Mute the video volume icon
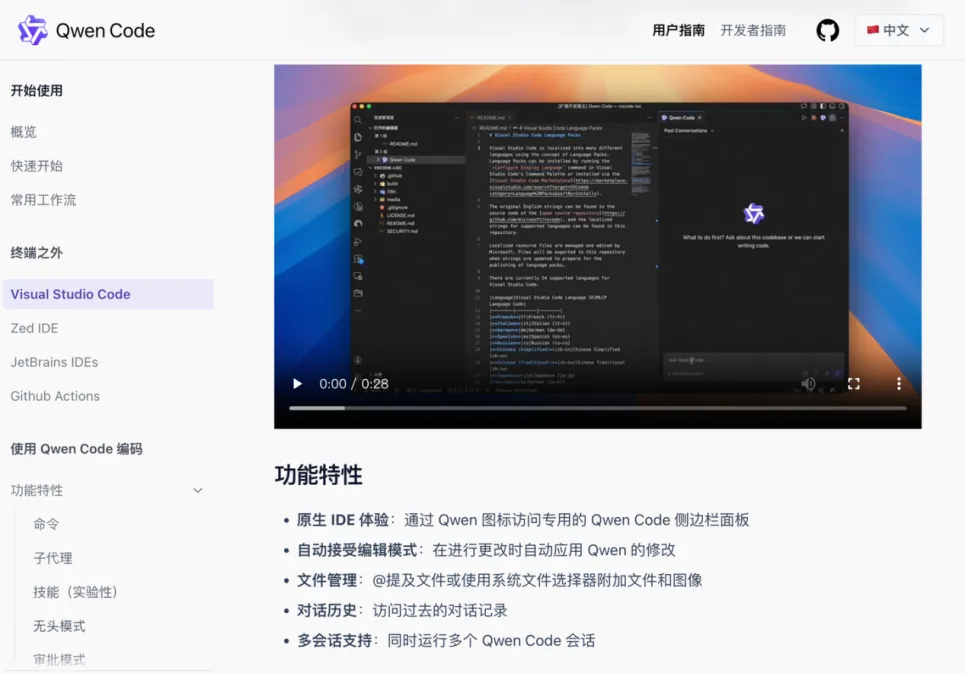 click(808, 384)
